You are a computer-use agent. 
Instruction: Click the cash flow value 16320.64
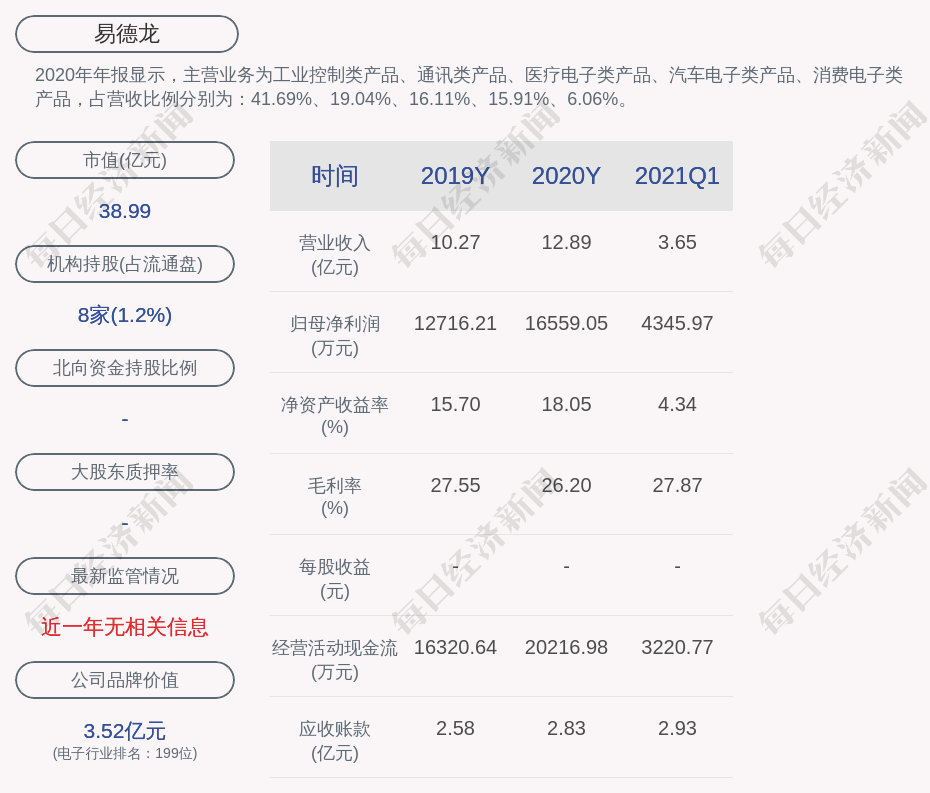[x=455, y=647]
